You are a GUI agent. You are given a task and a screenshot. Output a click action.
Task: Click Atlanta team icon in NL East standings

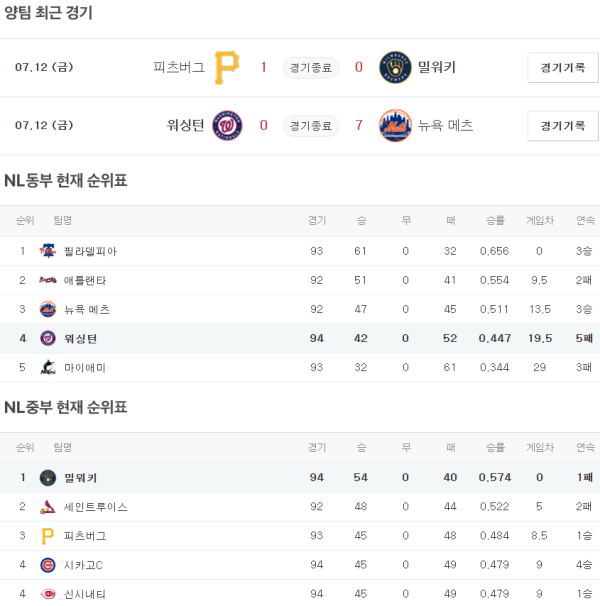[x=48, y=280]
